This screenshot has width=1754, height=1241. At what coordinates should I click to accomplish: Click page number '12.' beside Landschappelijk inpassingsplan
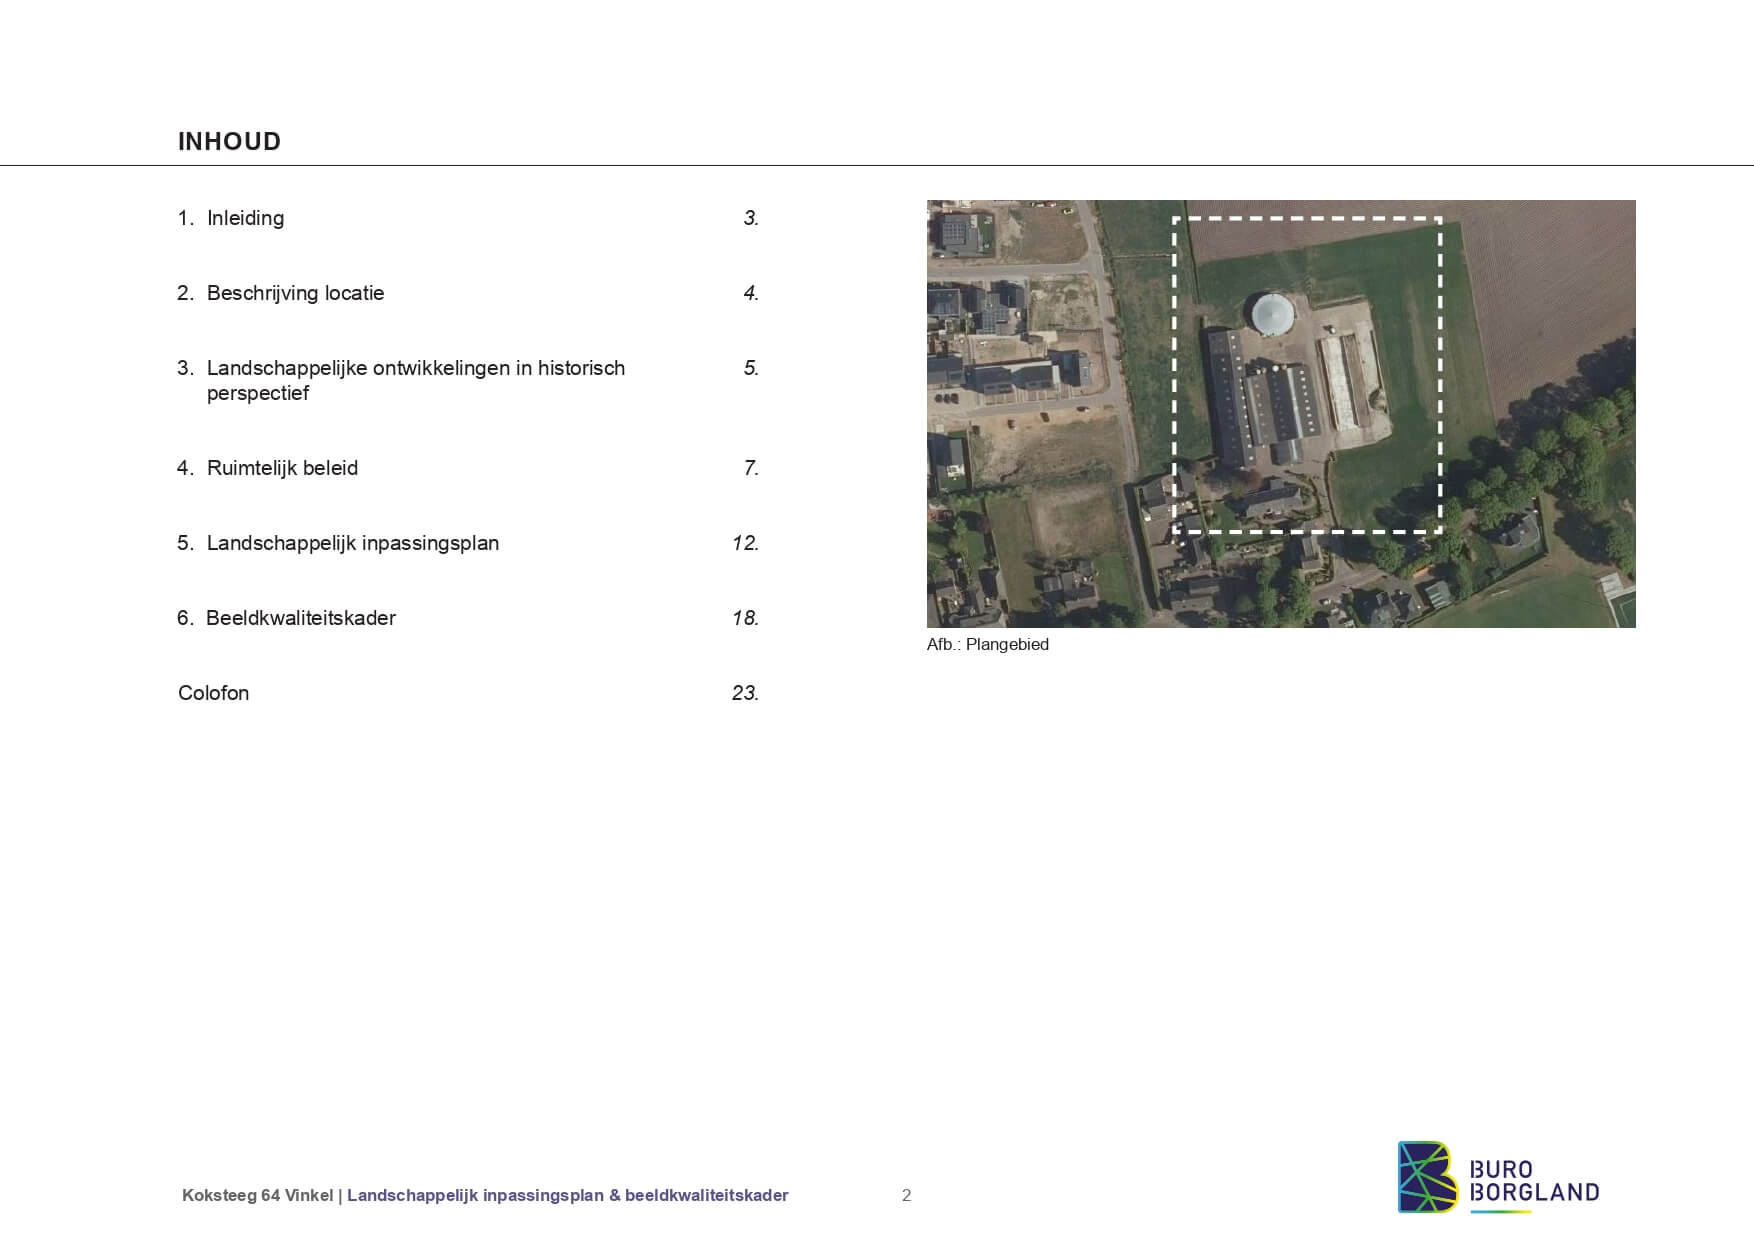coord(746,543)
